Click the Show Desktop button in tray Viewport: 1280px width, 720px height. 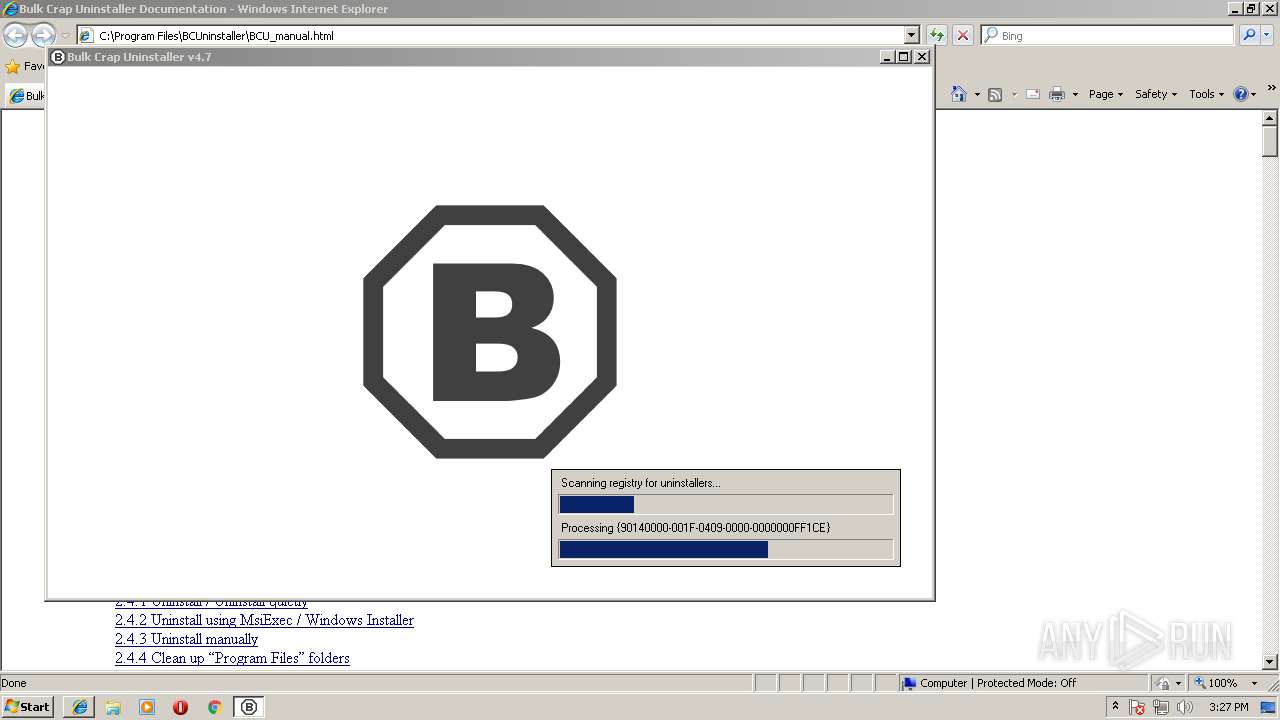pos(1269,707)
